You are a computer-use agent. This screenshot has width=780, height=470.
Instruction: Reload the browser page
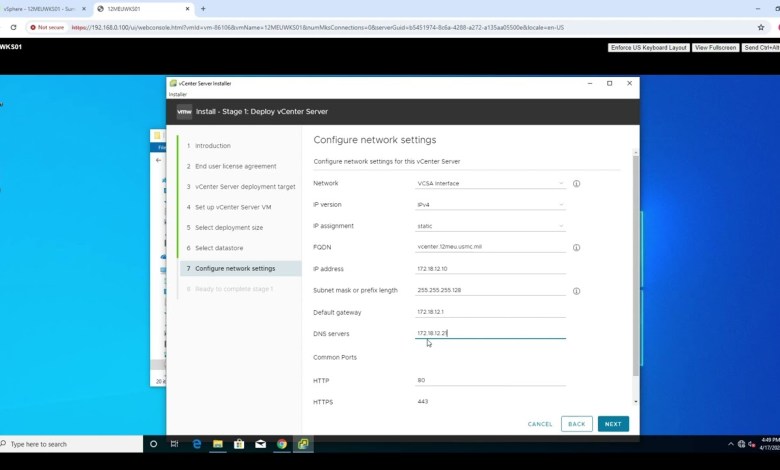click(13, 27)
